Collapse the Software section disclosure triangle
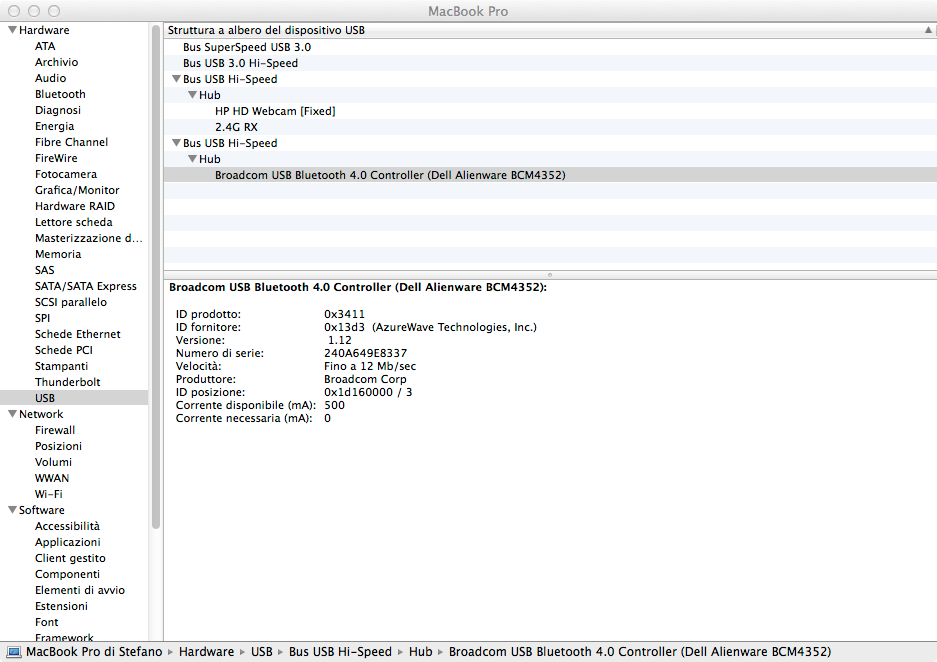 (x=12, y=510)
